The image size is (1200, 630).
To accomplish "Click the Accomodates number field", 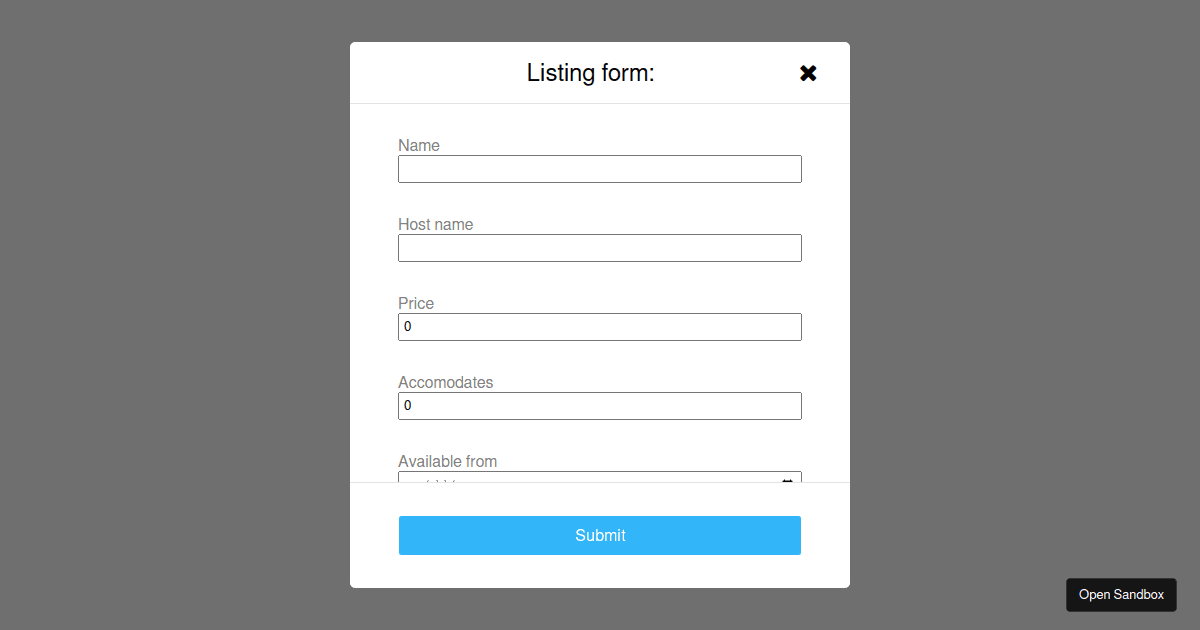I will (600, 405).
